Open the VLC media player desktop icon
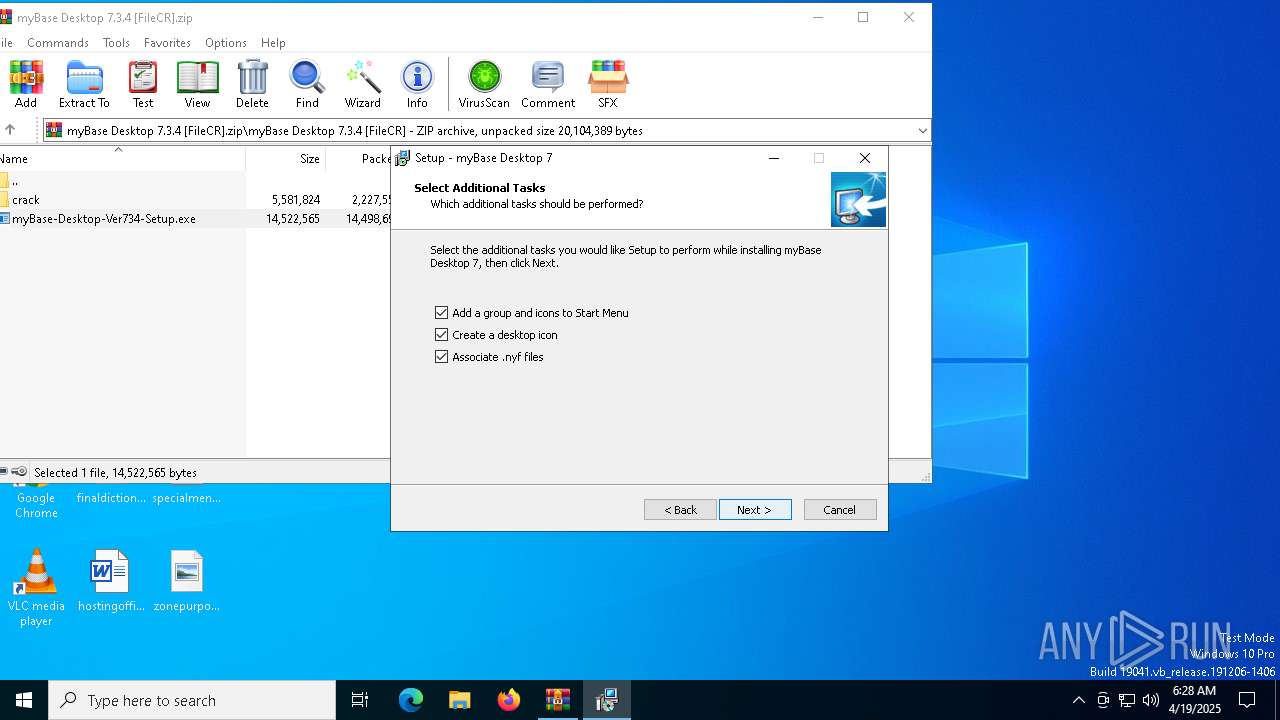Image resolution: width=1280 pixels, height=720 pixels. [x=36, y=589]
